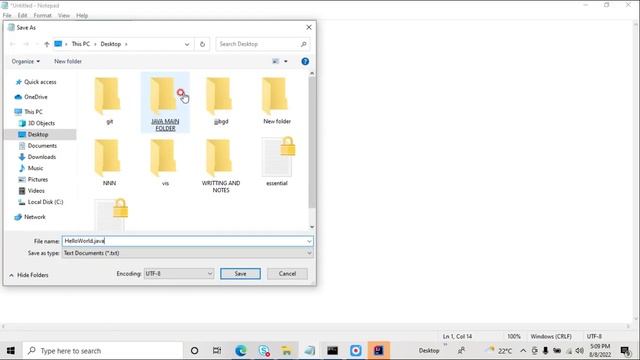Open the Encoding UTF-8 dropdown
Screen dimensions: 640x360
point(178,273)
